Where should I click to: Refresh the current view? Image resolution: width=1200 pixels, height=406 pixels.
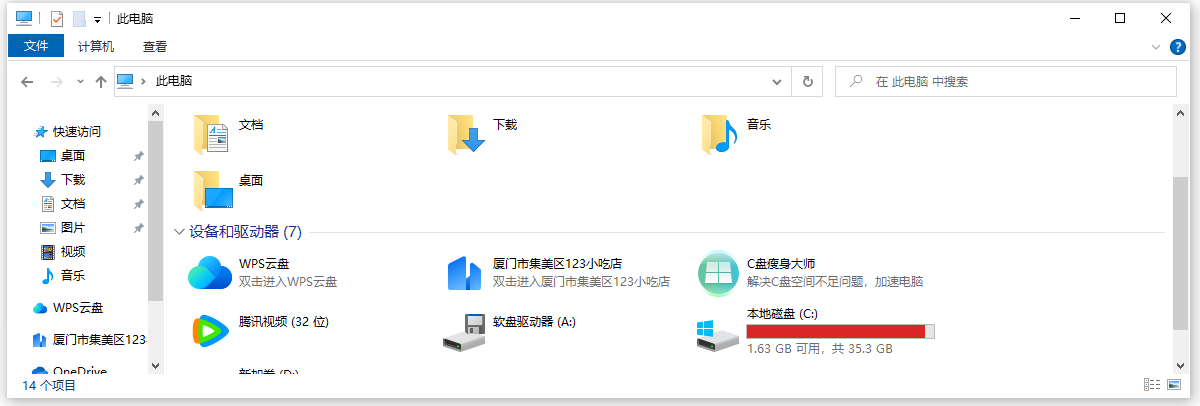pyautogui.click(x=808, y=81)
